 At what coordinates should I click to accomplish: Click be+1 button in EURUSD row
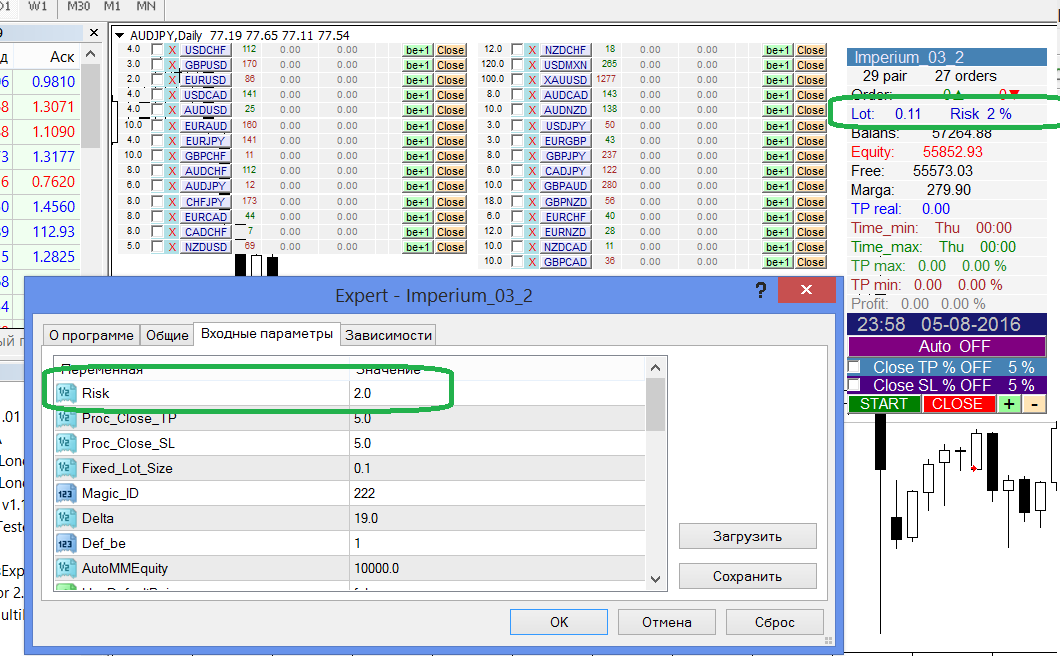[418, 80]
